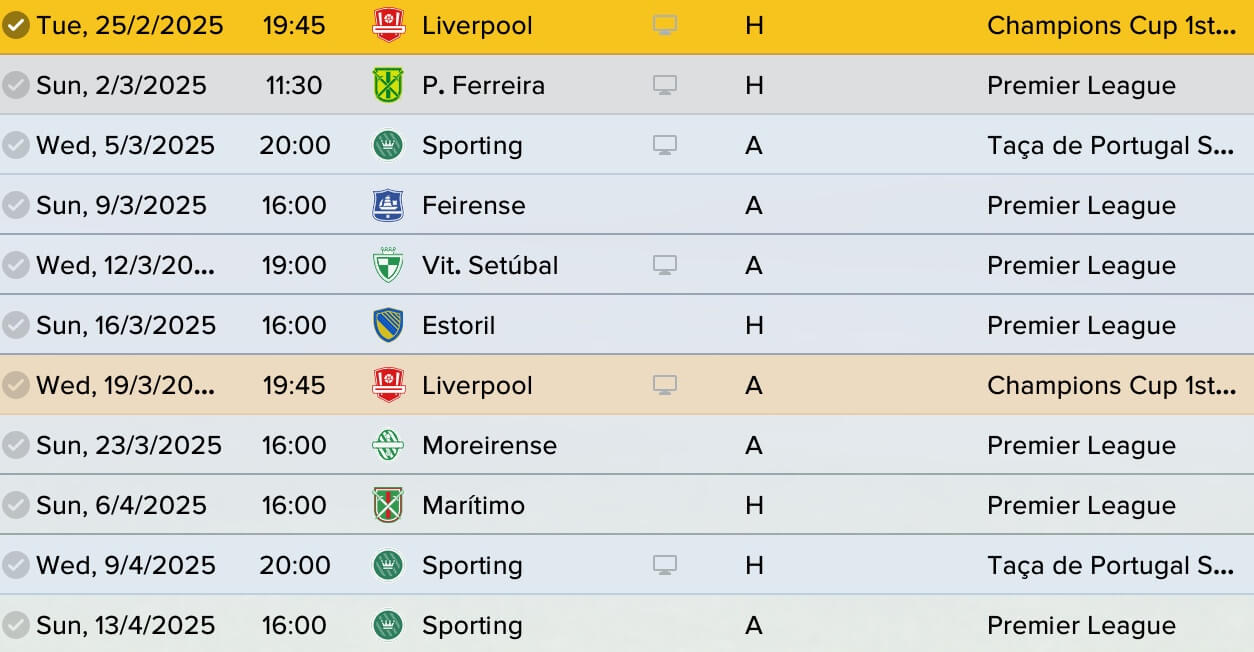Open the Estoril team link

click(459, 325)
